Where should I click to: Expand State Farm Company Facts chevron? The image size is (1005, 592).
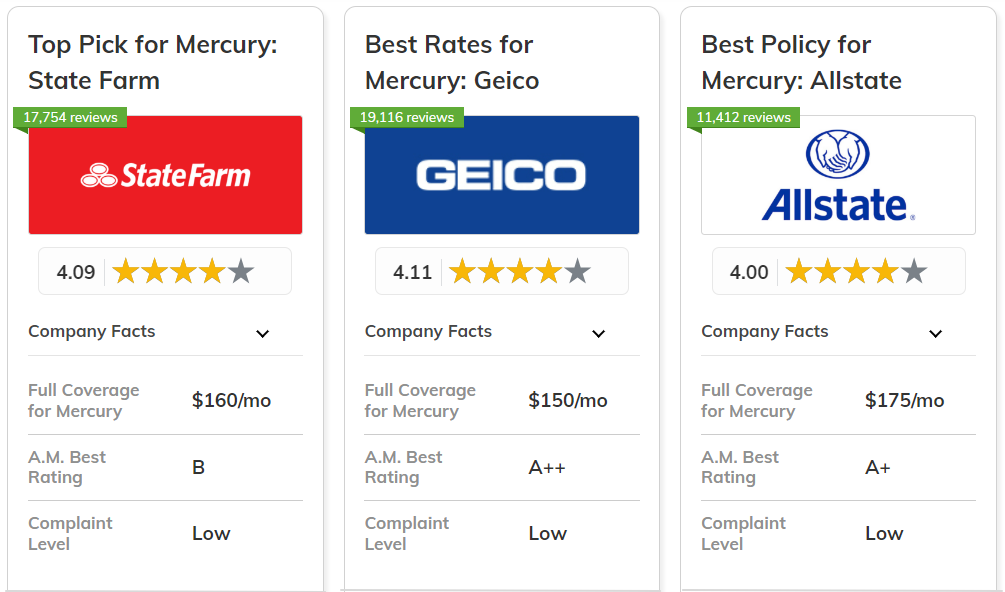pyautogui.click(x=262, y=333)
